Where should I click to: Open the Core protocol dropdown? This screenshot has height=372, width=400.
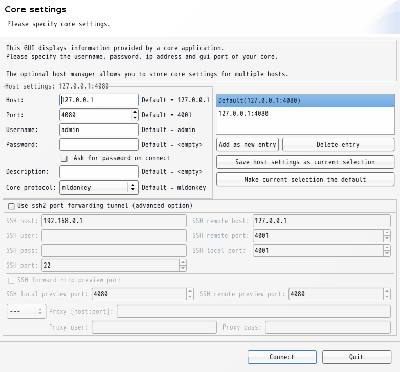99,187
